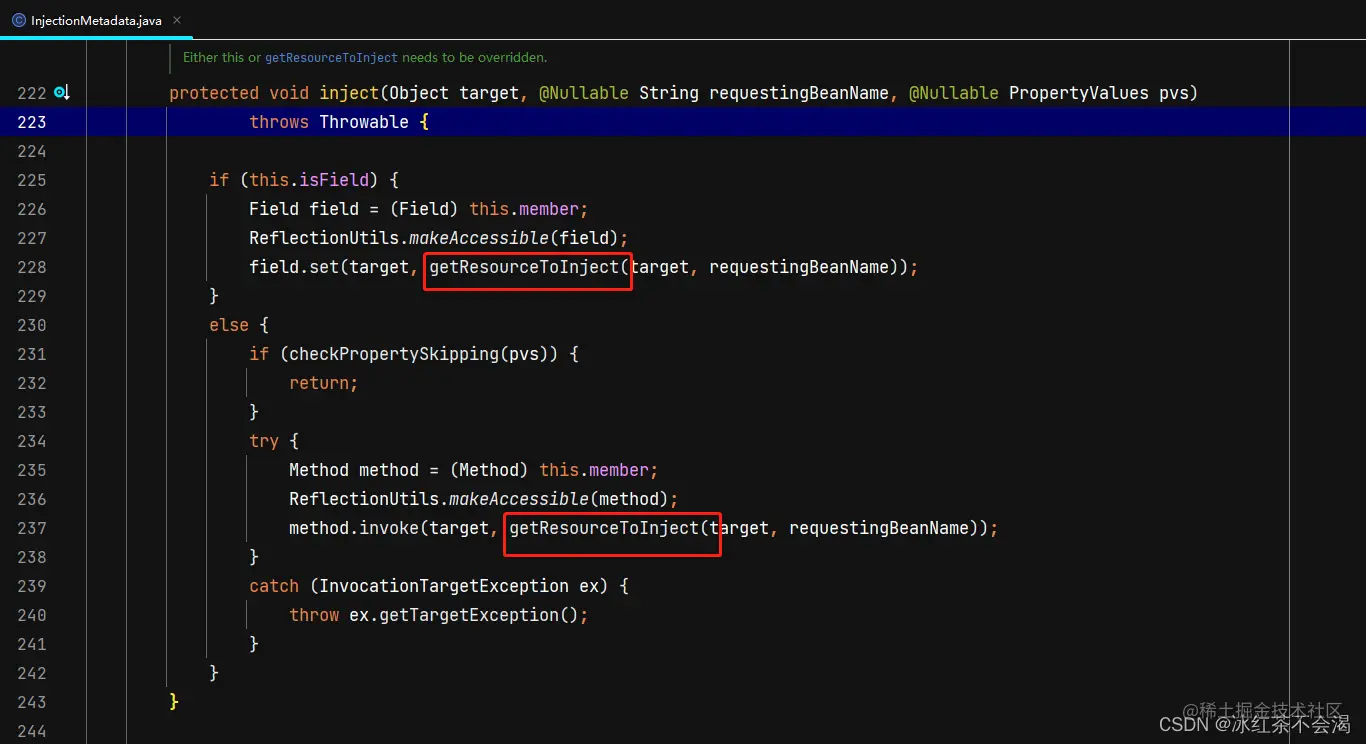The height and width of the screenshot is (744, 1366).
Task: Click the 'else' keyword on line 230
Action: coord(229,325)
